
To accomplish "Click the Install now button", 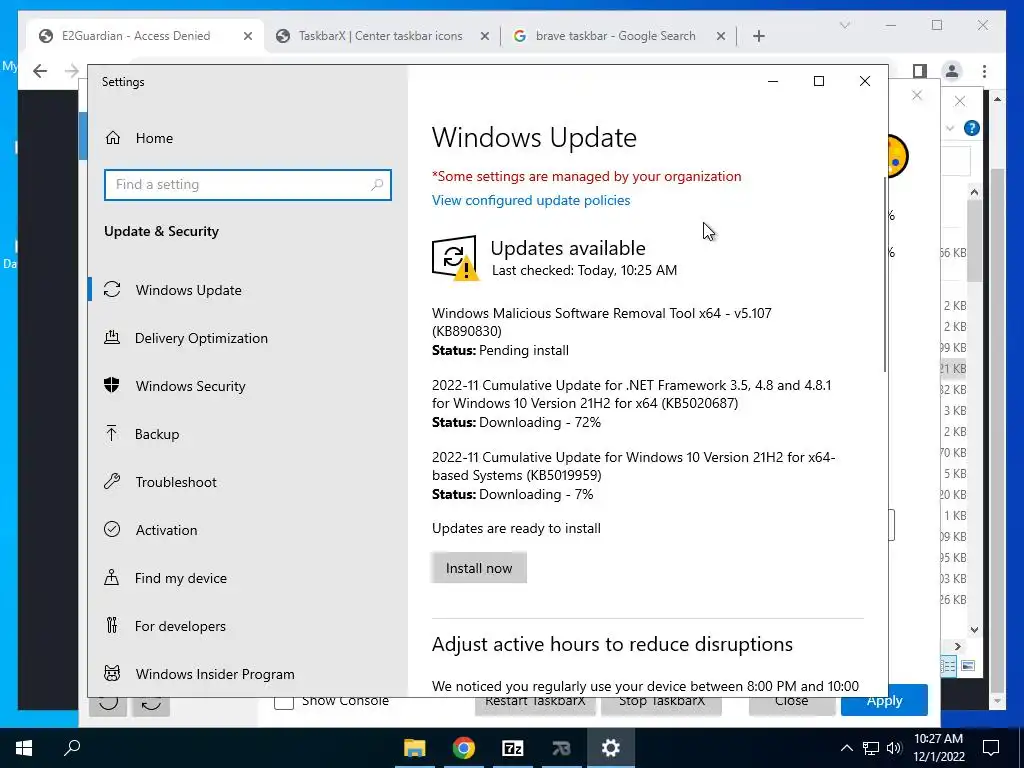I will pos(479,568).
